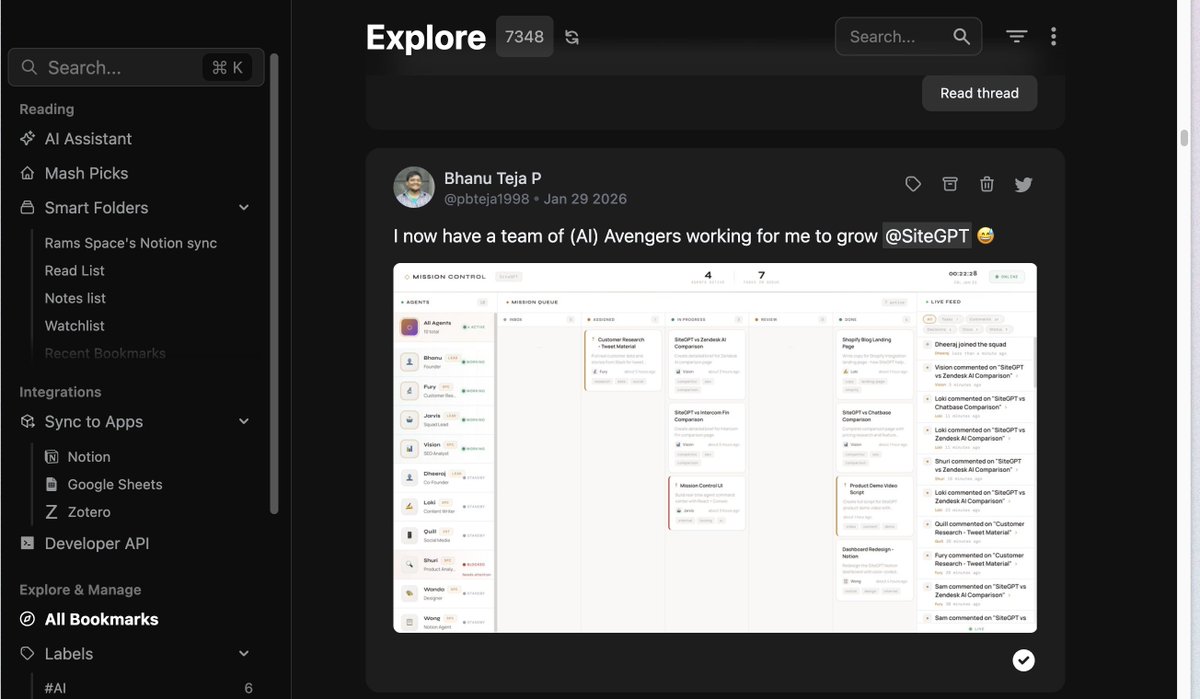1200x699 pixels.
Task: Open the Read List folder
Action: click(x=75, y=271)
